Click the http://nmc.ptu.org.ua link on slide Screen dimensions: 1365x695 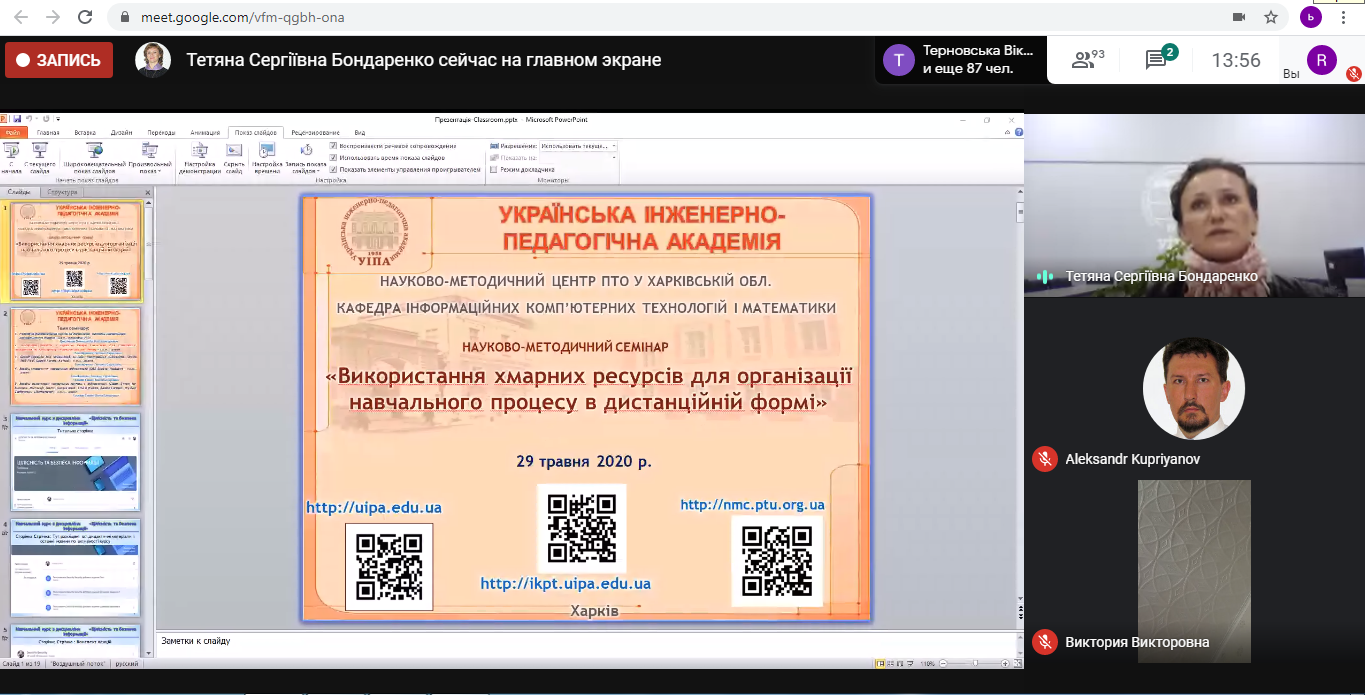click(x=753, y=505)
